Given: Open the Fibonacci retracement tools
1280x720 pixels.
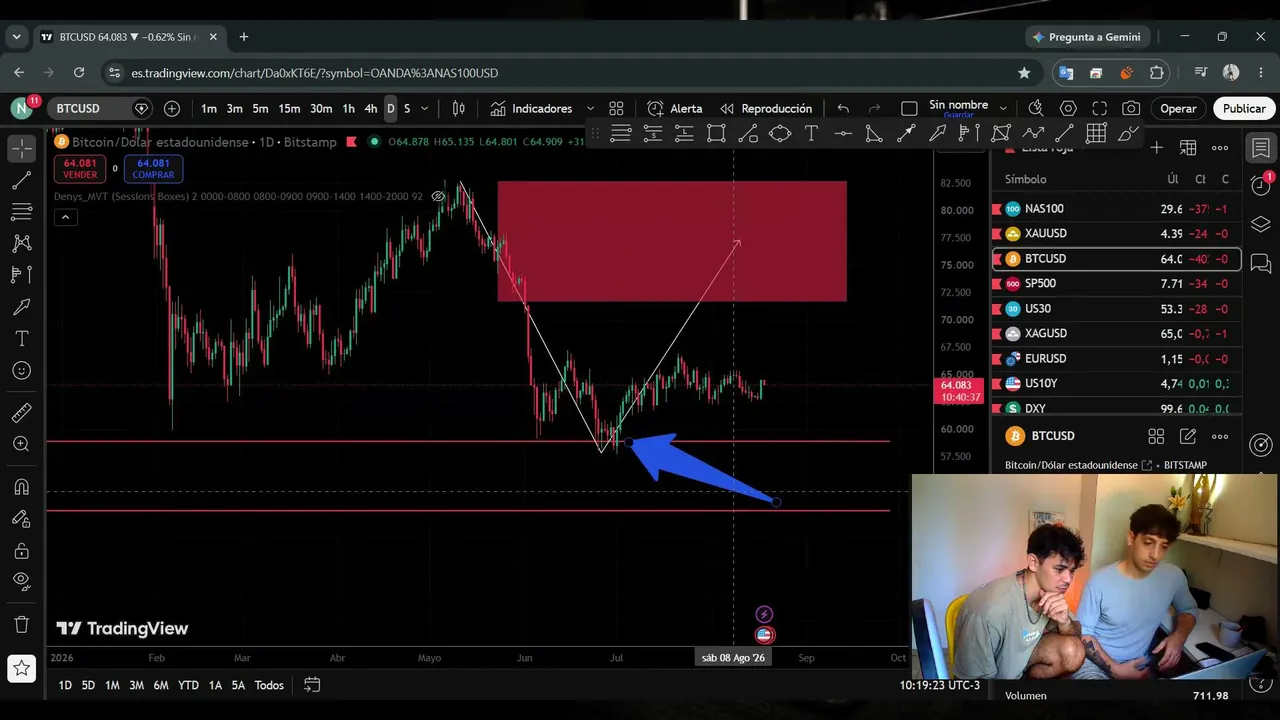Looking at the screenshot, I should point(21,212).
